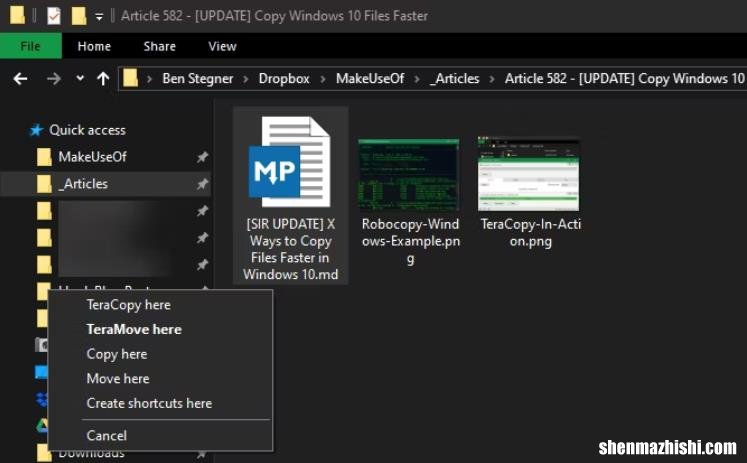Click the folder icon in the address bar
This screenshot has width=747, height=463.
[x=131, y=78]
